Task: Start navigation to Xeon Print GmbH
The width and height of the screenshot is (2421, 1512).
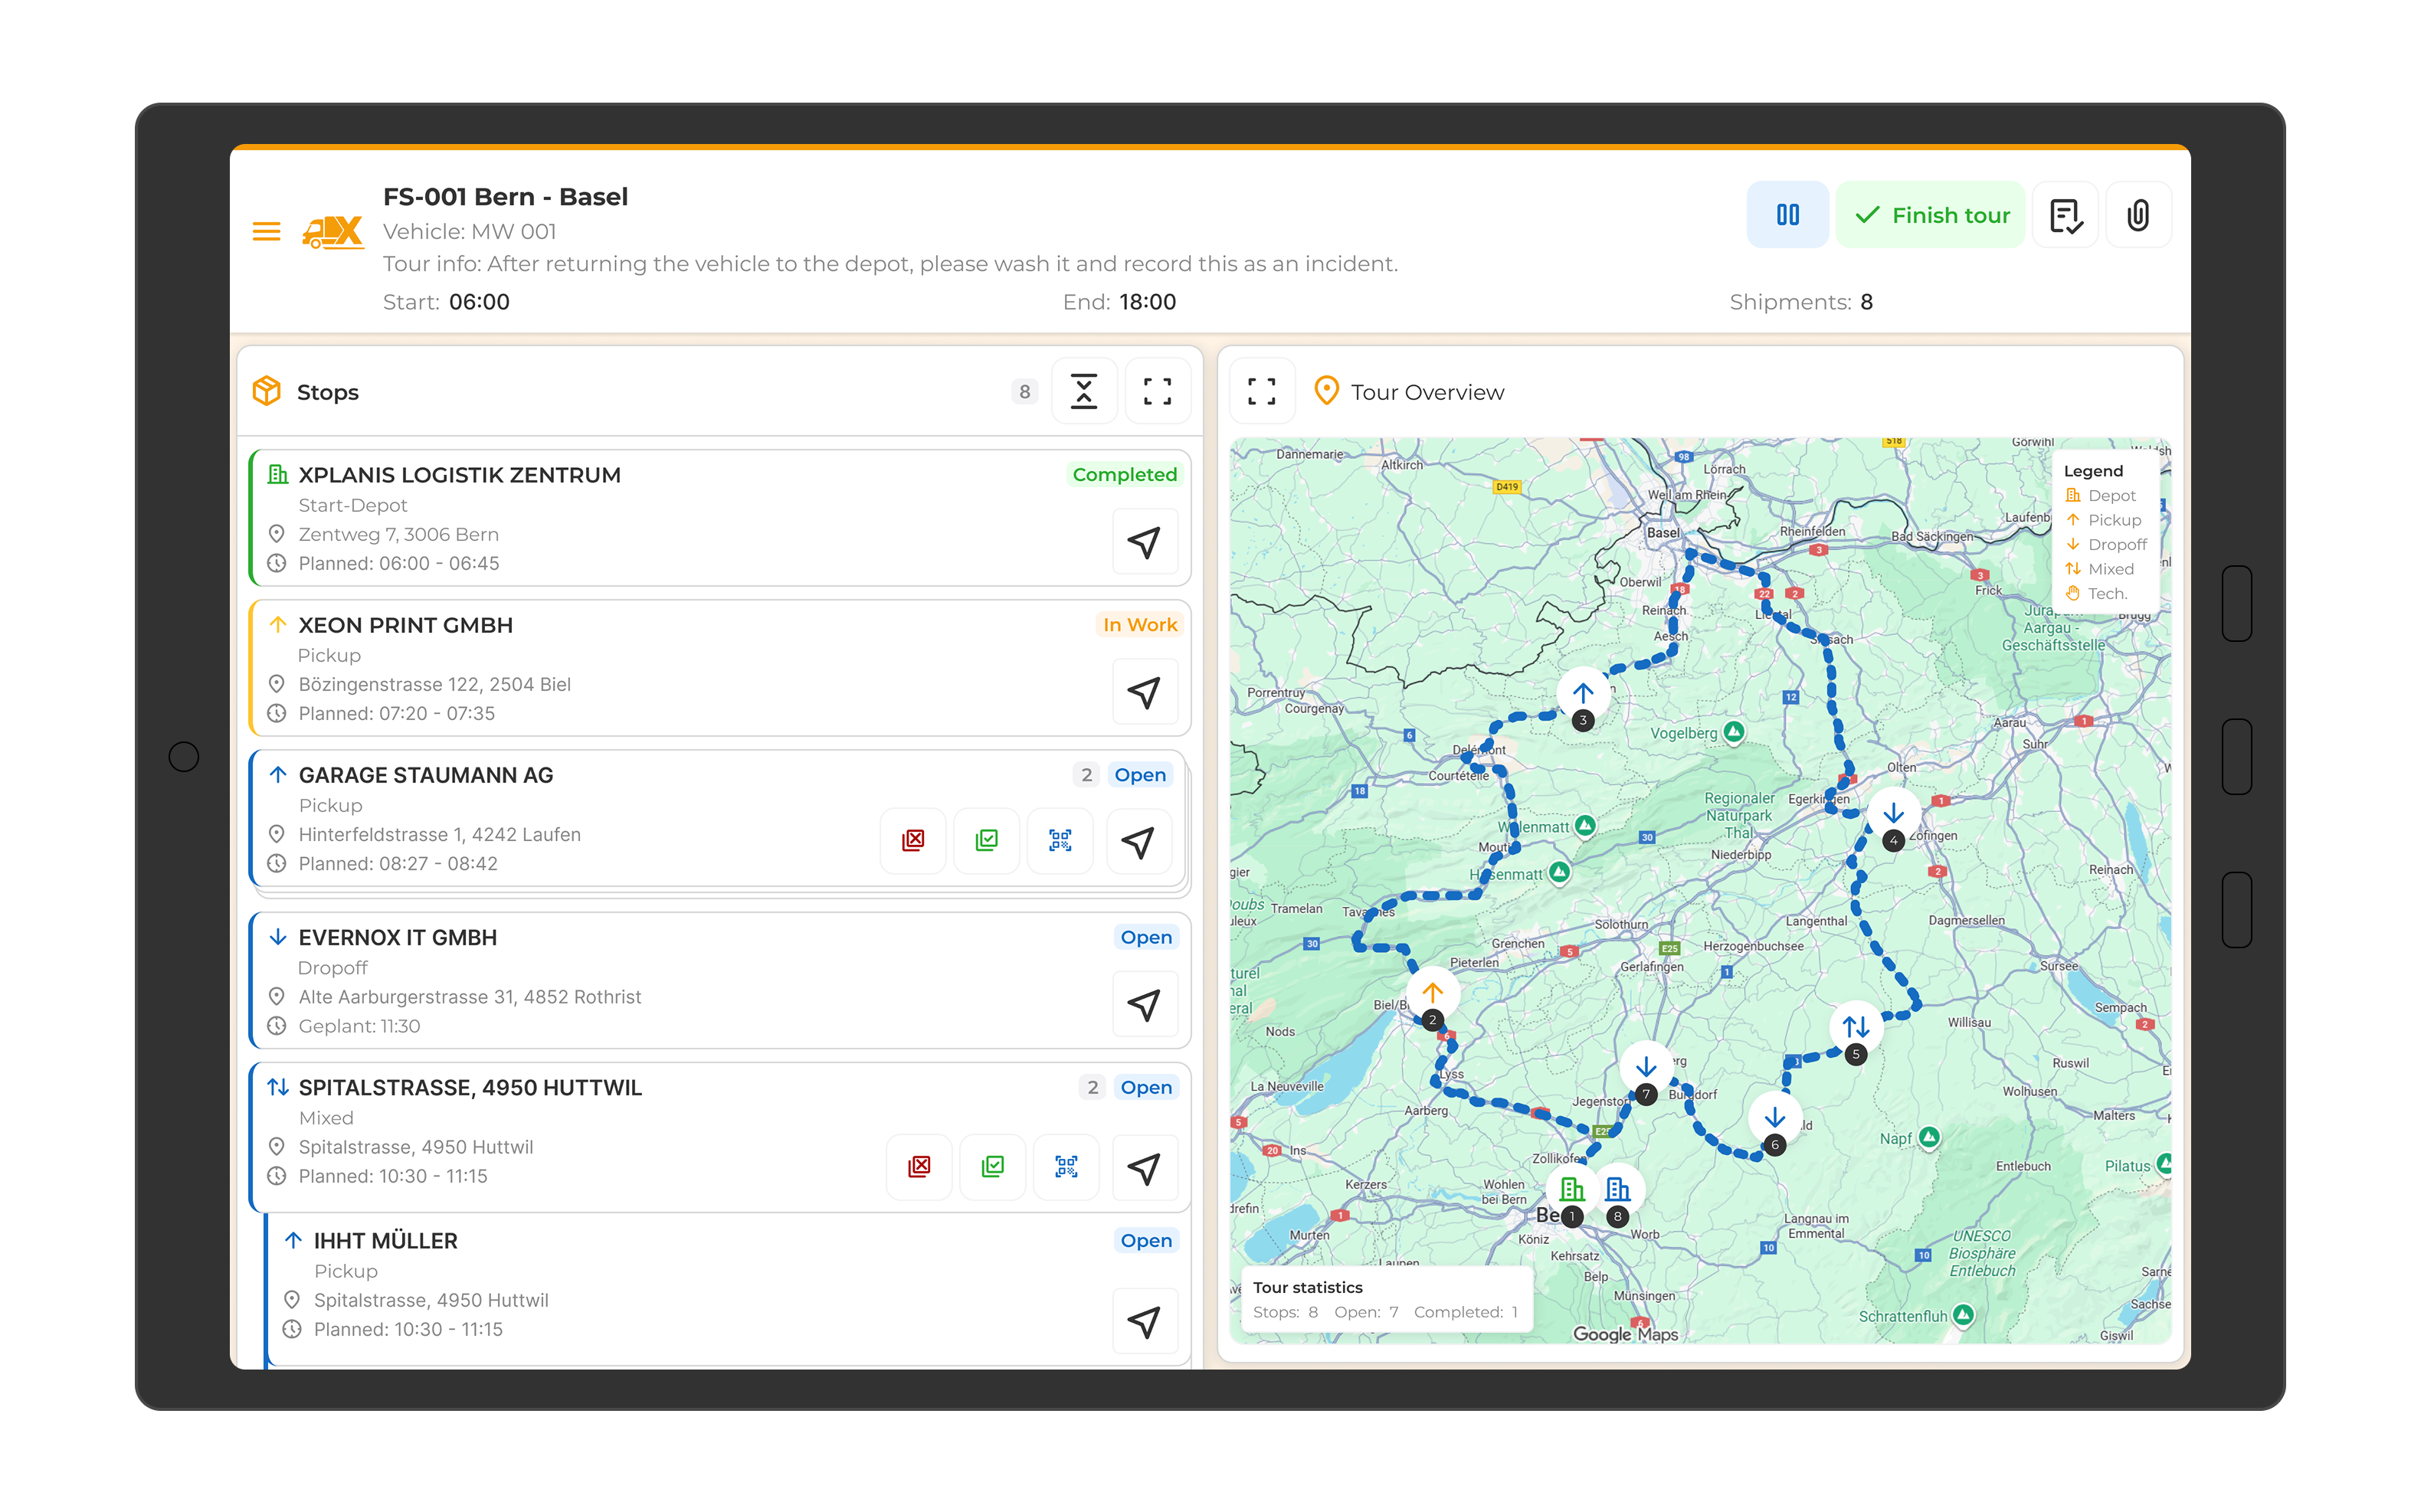Action: tap(1144, 692)
